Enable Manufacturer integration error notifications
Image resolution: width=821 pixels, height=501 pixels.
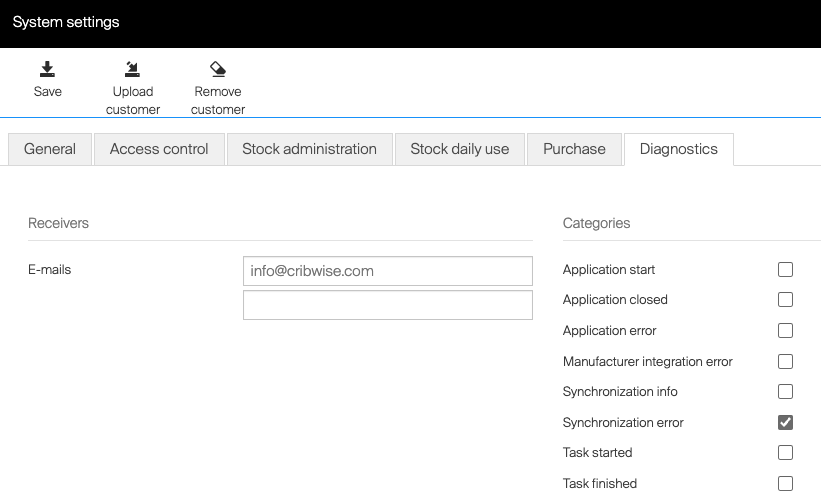(x=785, y=361)
